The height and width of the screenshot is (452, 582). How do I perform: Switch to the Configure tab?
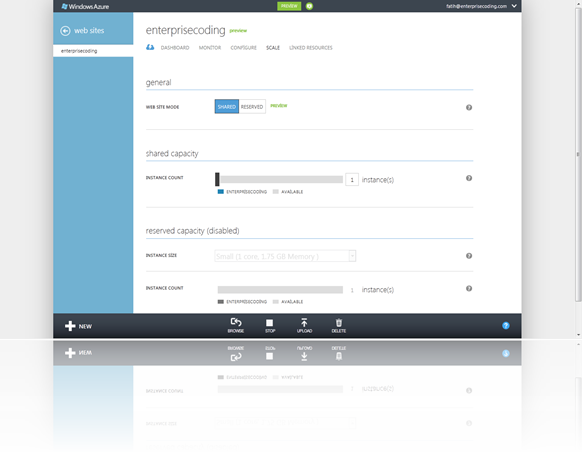(243, 48)
